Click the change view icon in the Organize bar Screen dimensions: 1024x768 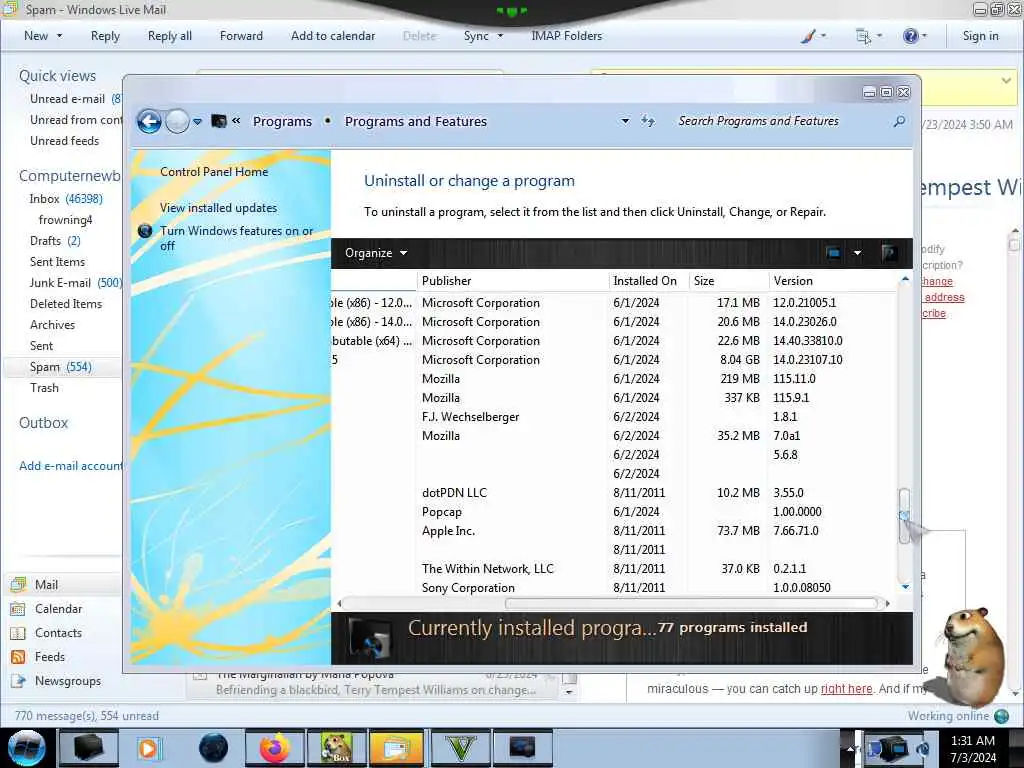pyautogui.click(x=833, y=253)
